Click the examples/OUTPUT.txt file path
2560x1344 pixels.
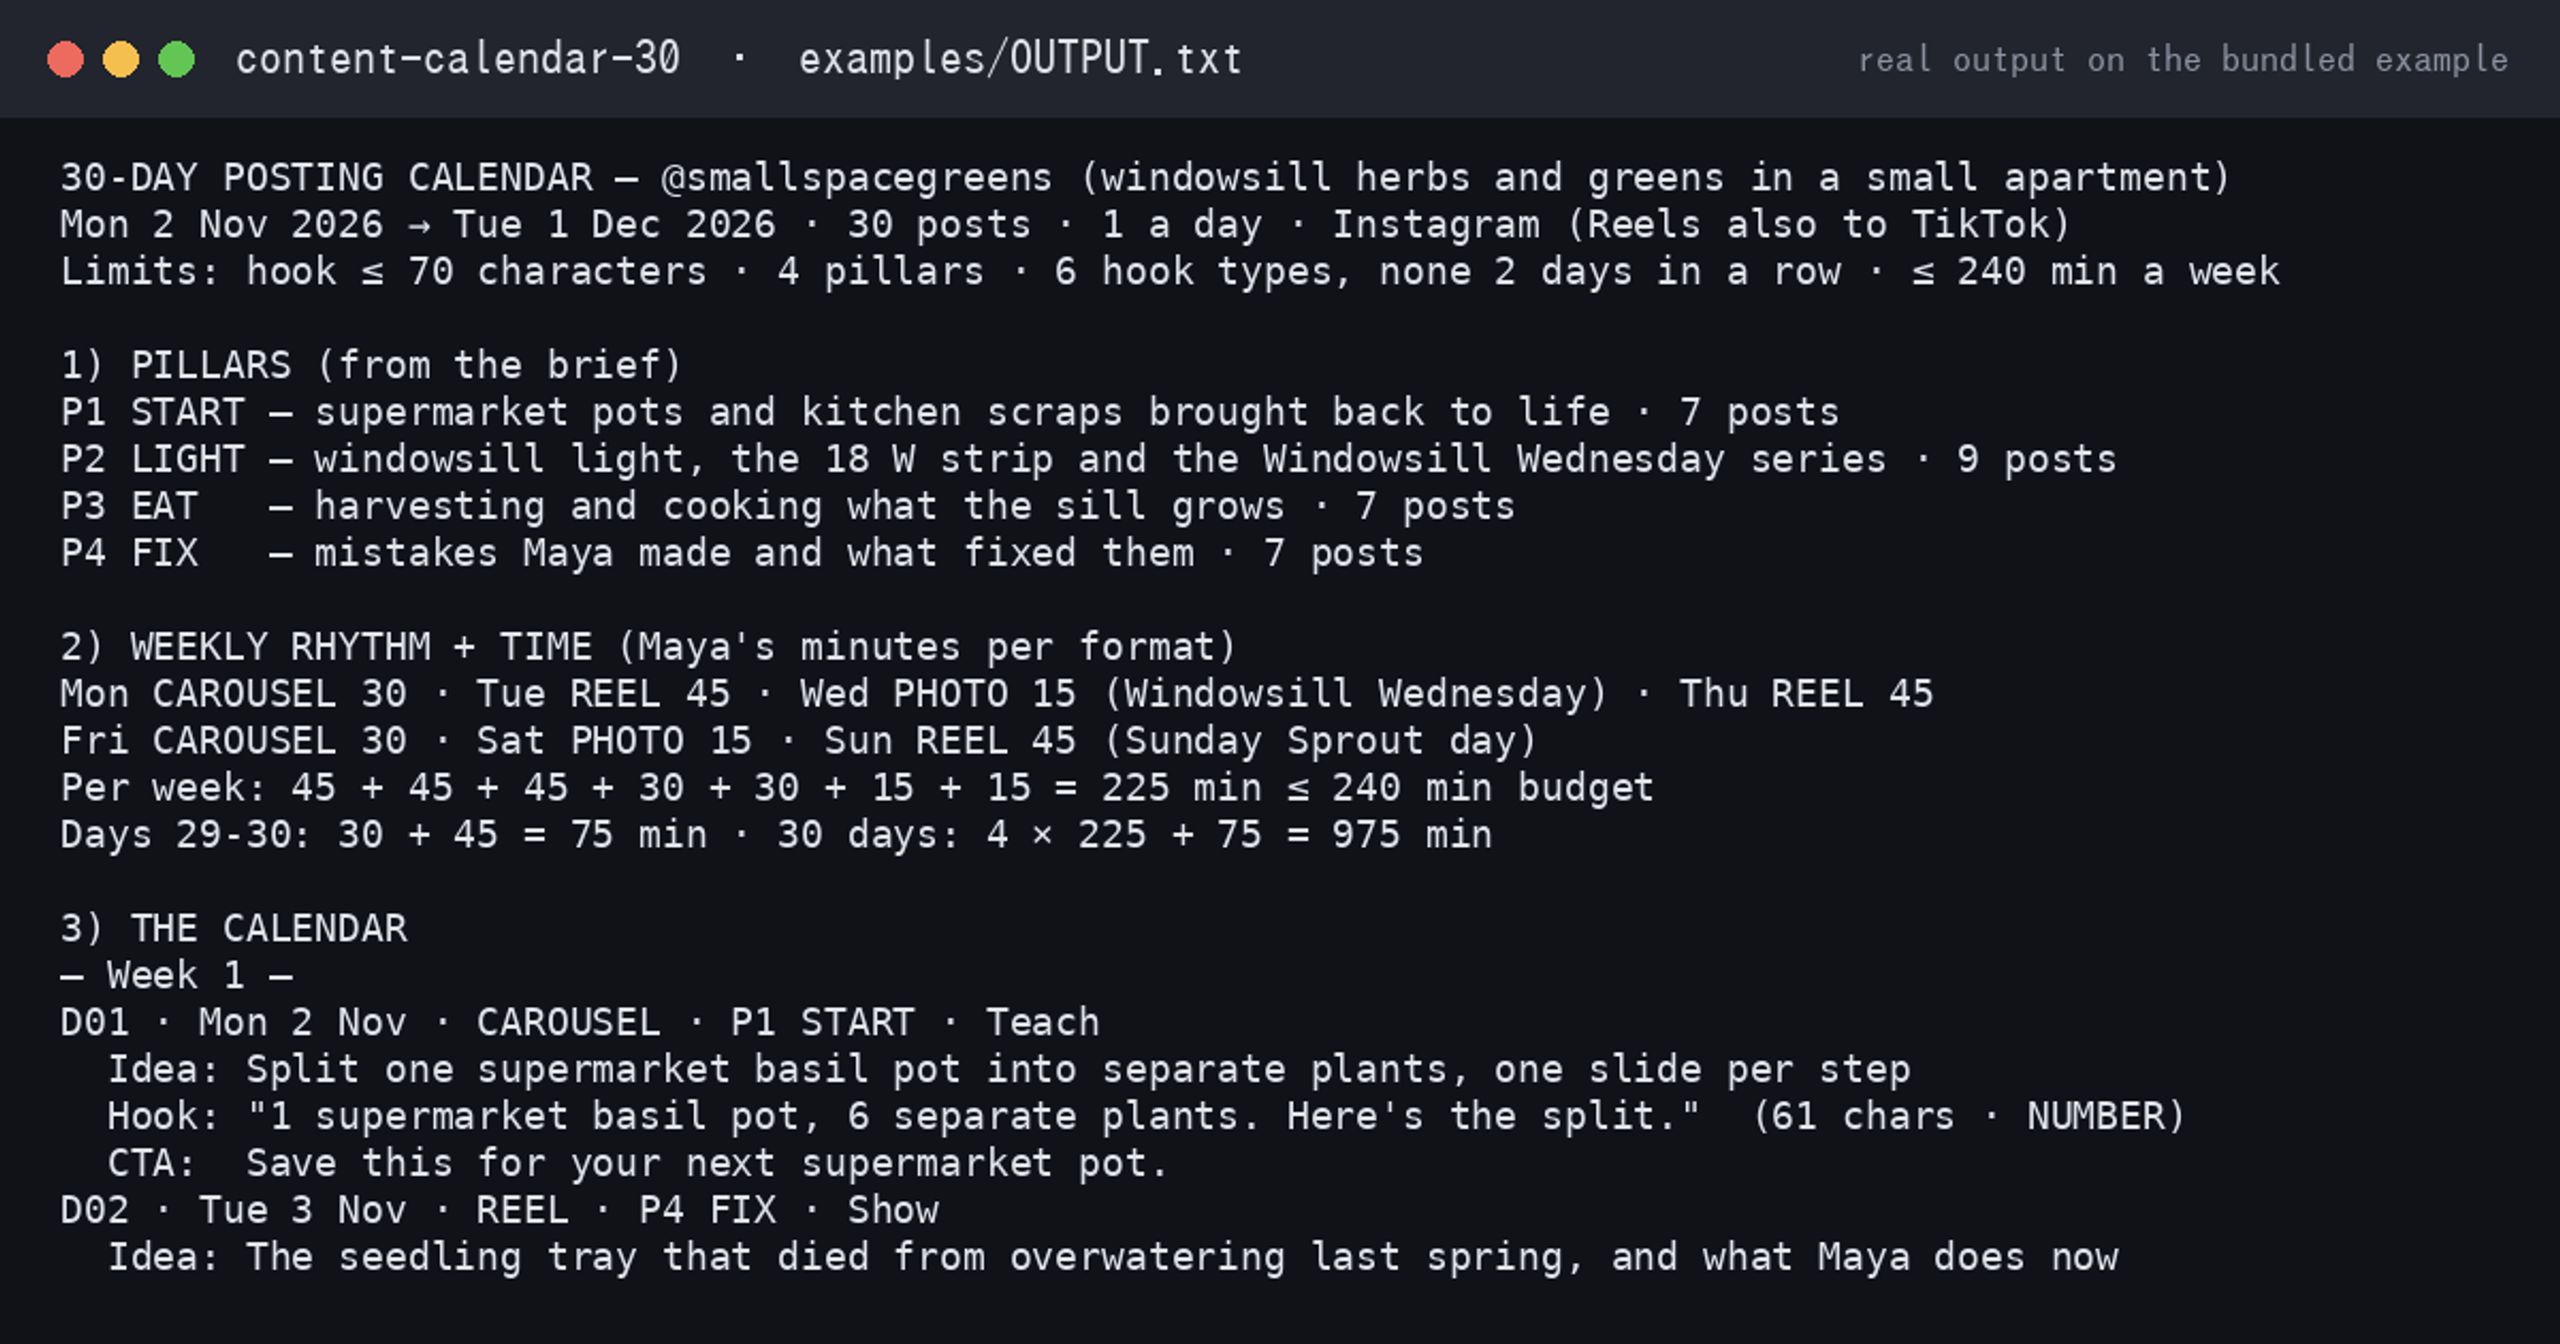tap(1020, 59)
